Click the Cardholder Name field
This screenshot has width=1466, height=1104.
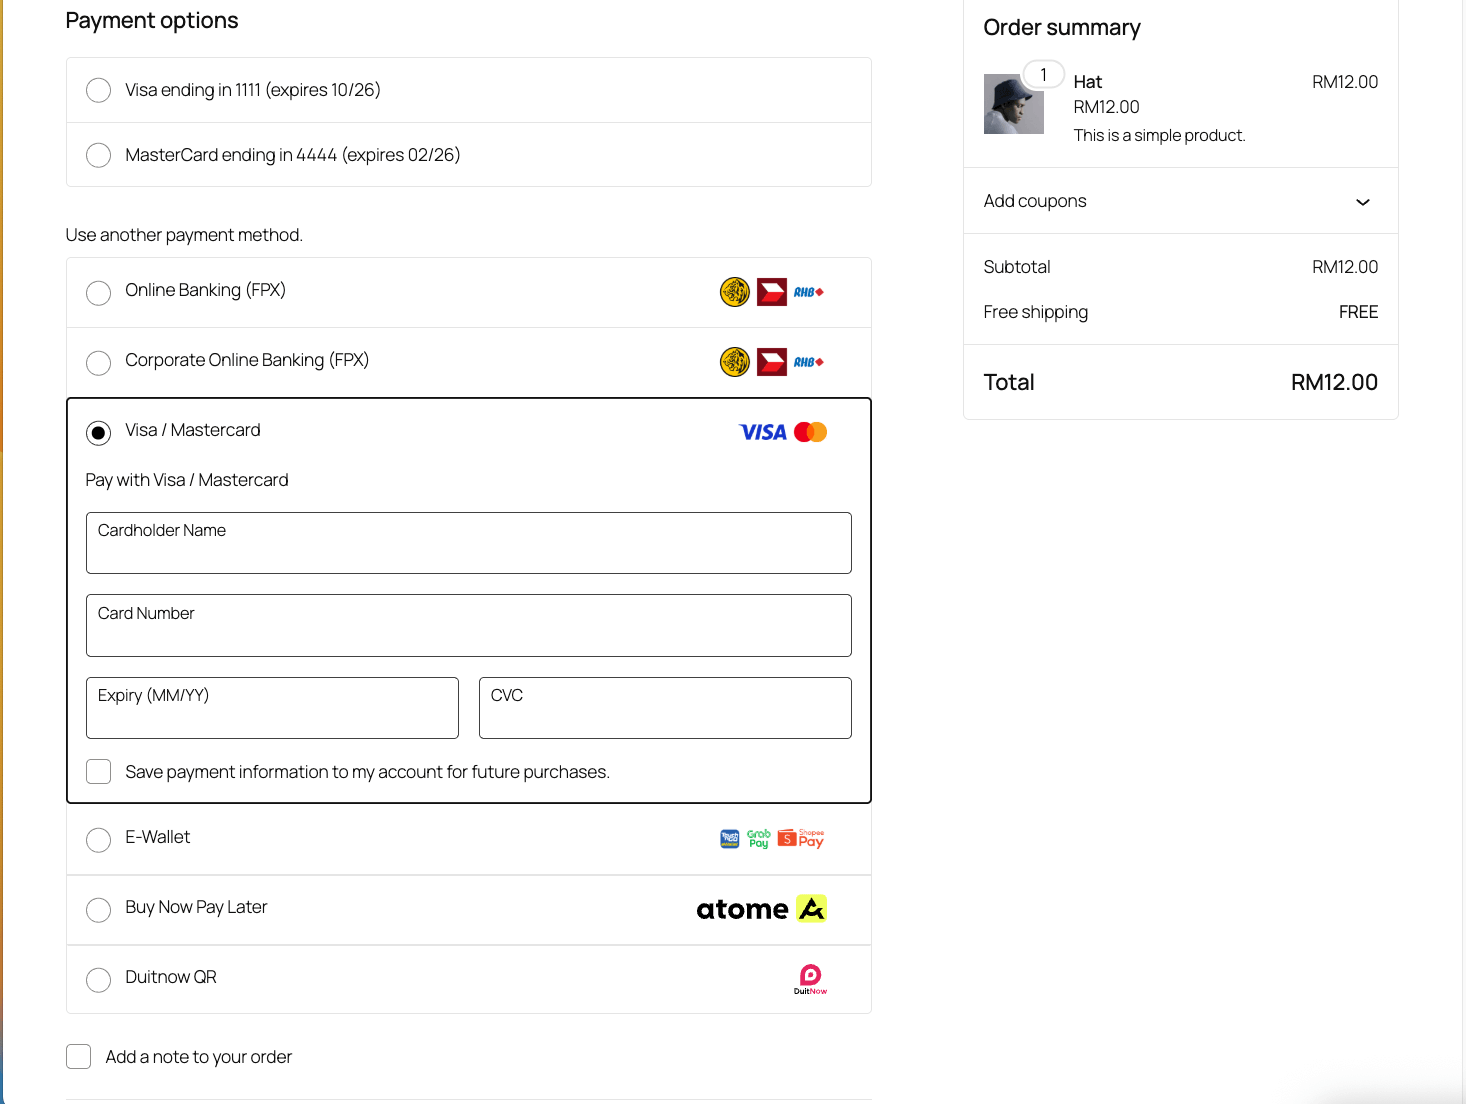468,543
